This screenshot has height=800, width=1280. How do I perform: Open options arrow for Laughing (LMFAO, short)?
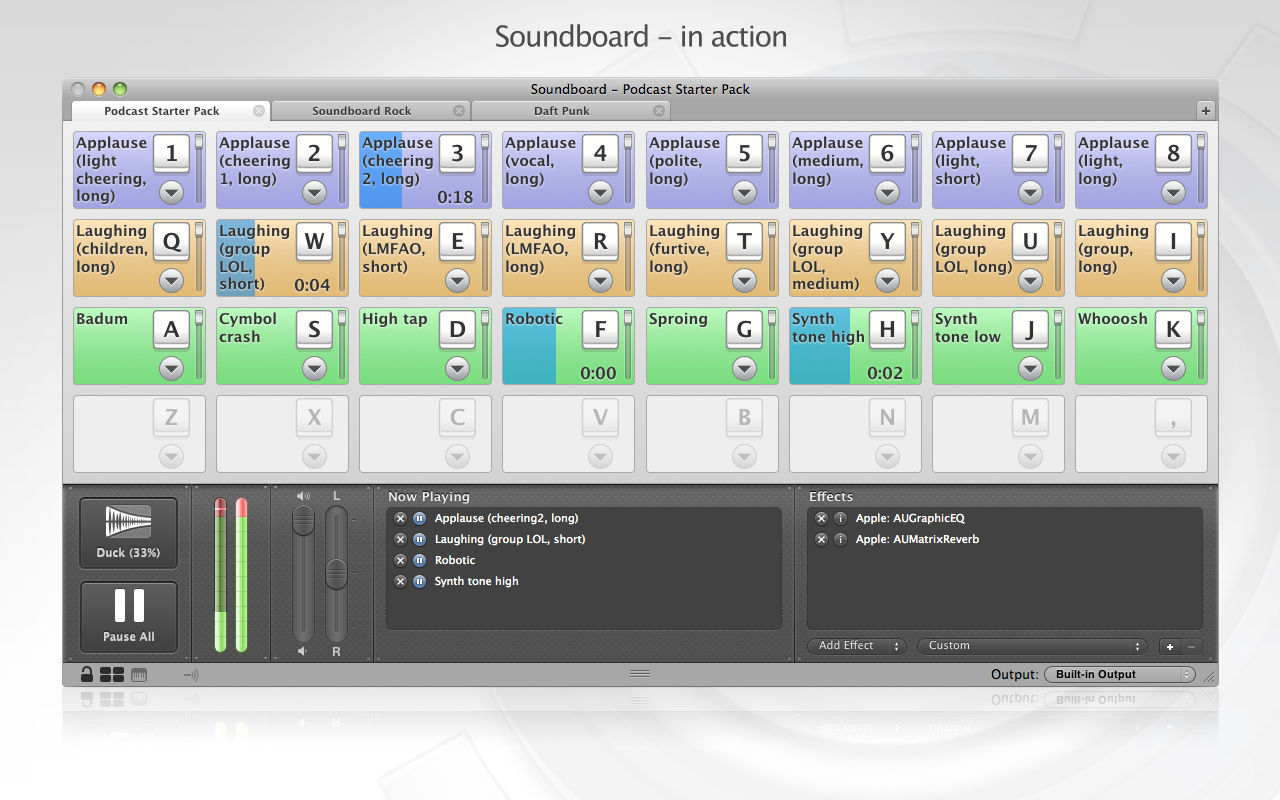pyautogui.click(x=457, y=280)
